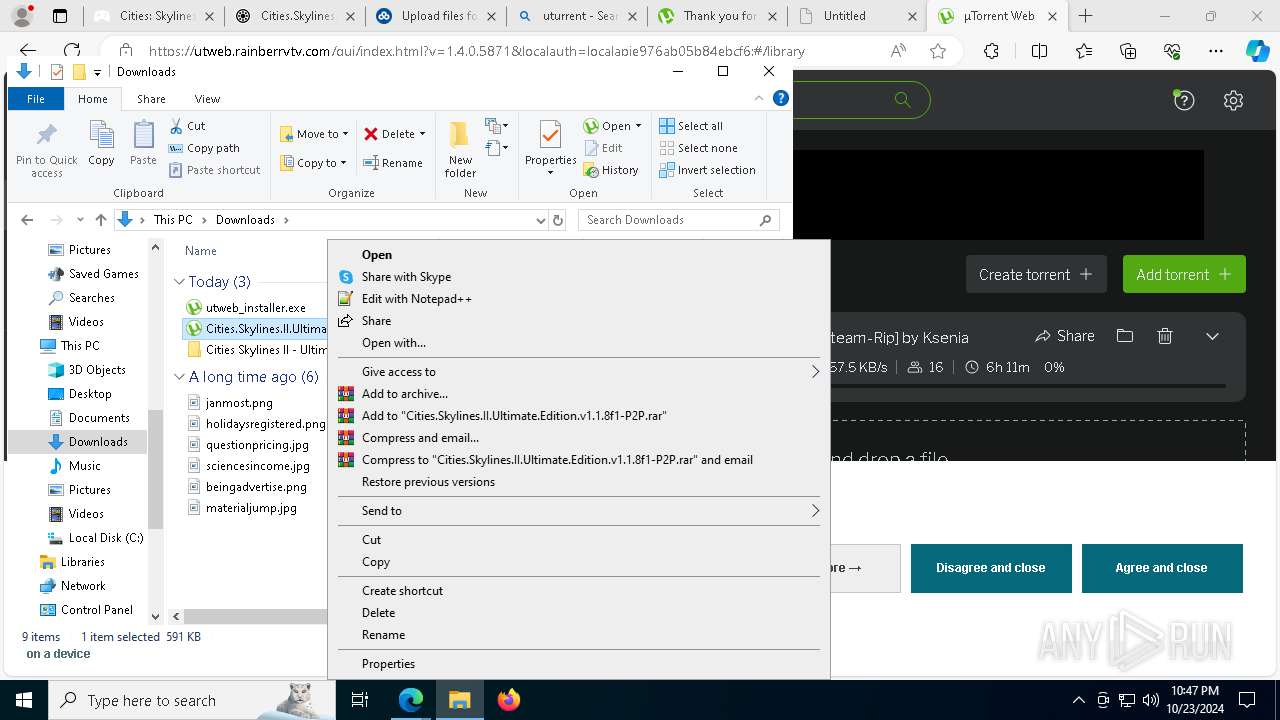Choose Share with Skype from context menu
Screen dimensions: 1280x720
pyautogui.click(x=406, y=277)
